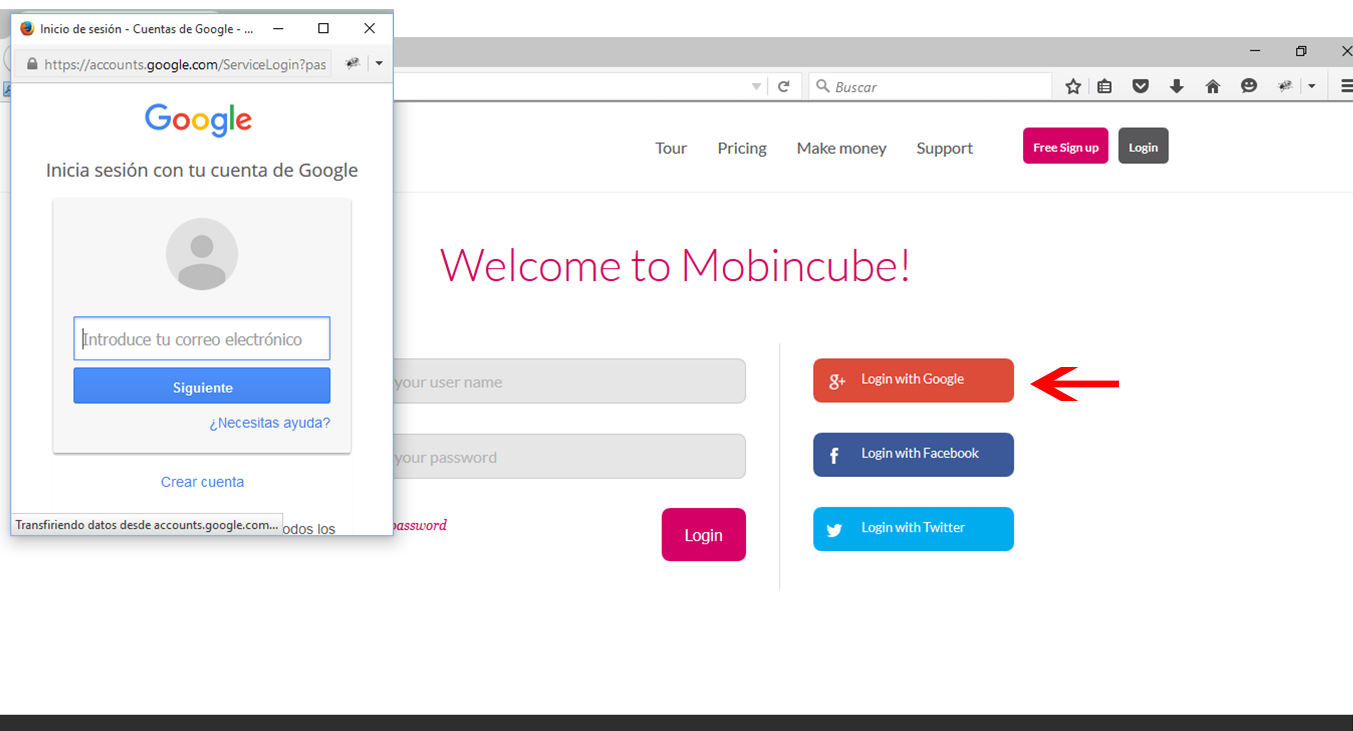Open the dropdown arrow in the popup's address bar

379,63
